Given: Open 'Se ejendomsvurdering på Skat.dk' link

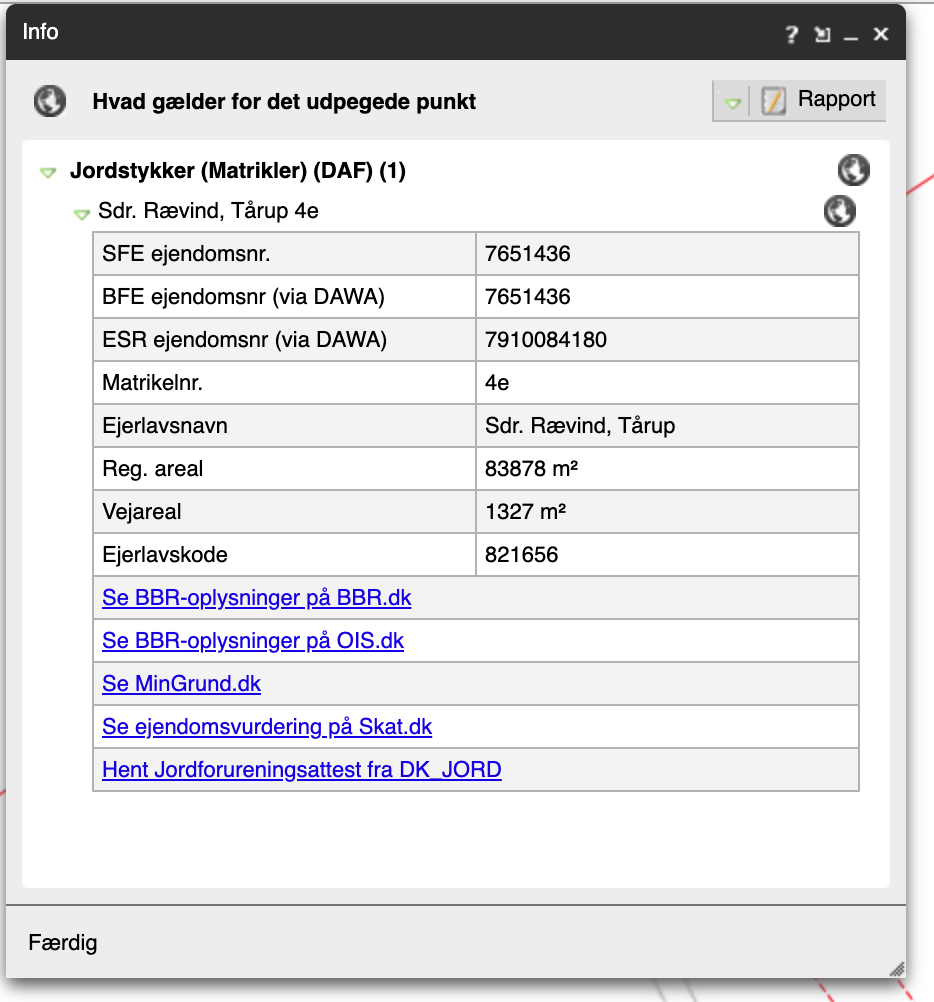Looking at the screenshot, I should coord(267,727).
